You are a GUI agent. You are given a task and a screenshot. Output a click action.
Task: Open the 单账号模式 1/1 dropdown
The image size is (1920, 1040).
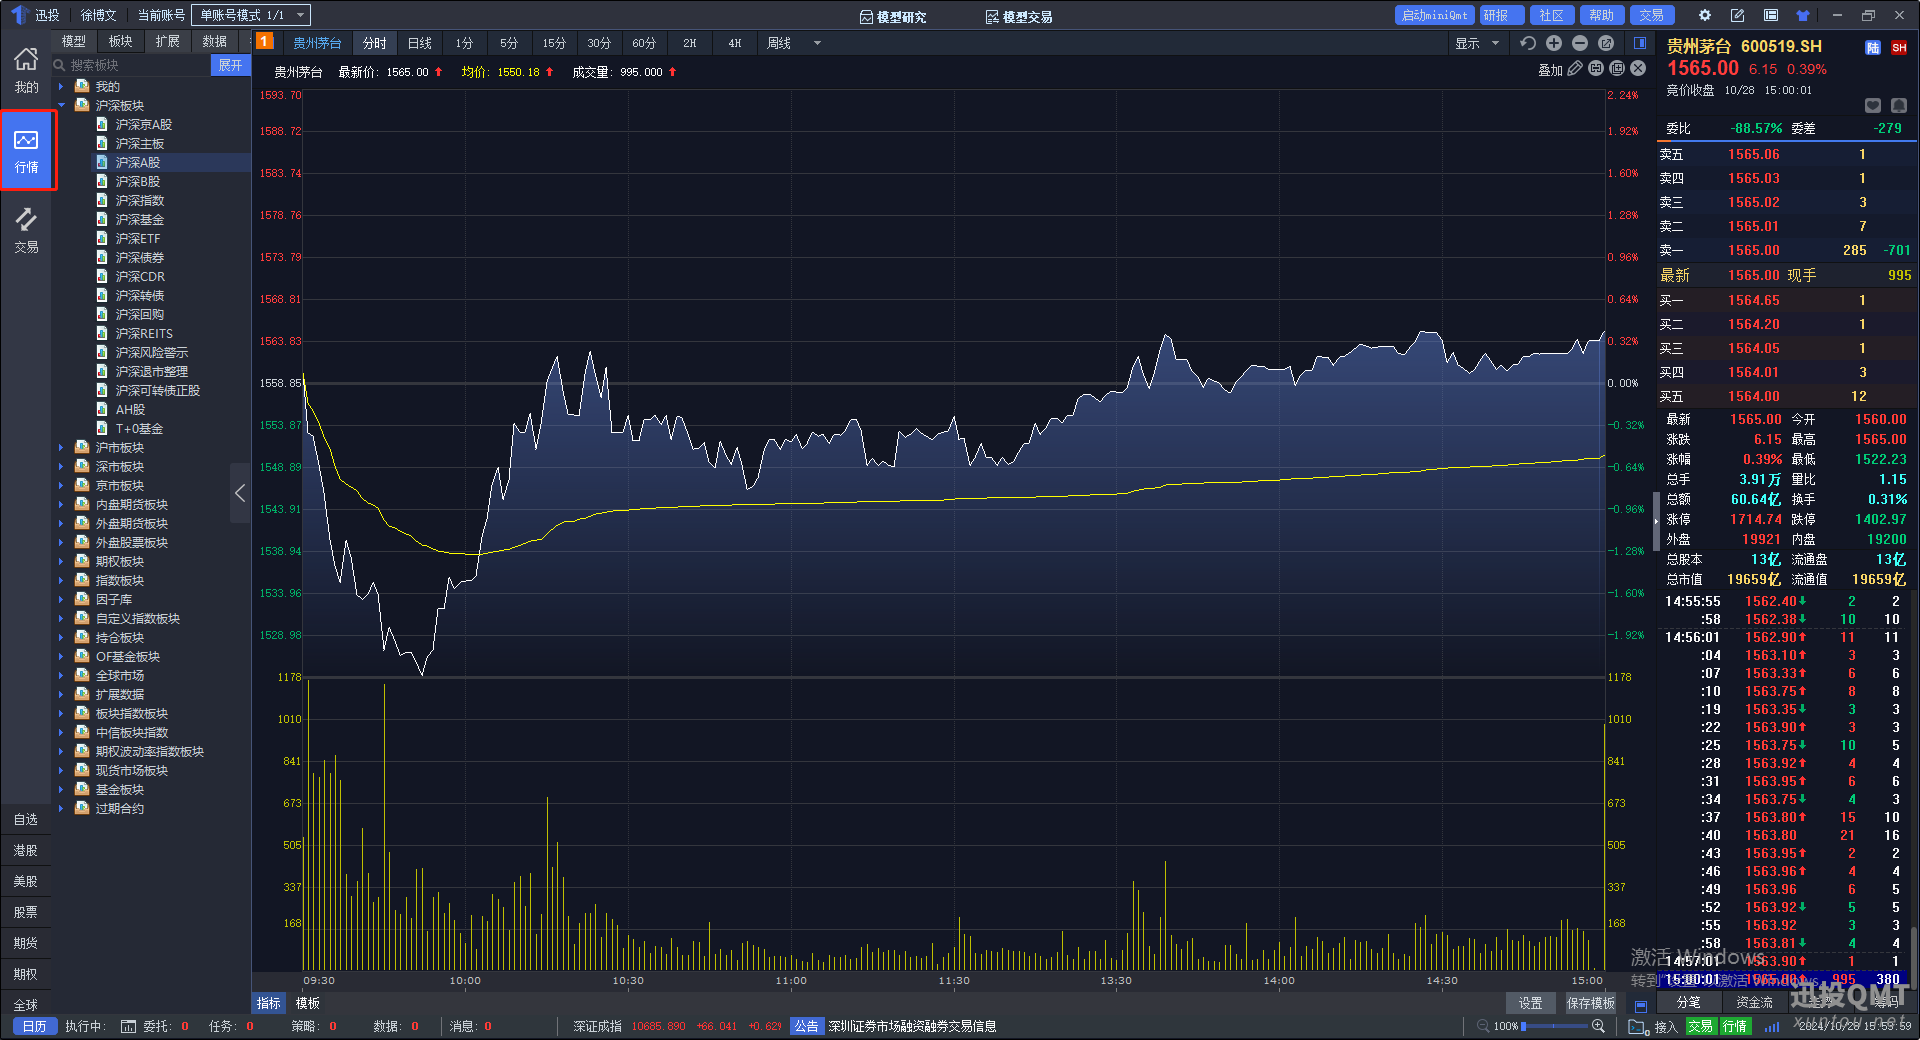(251, 15)
